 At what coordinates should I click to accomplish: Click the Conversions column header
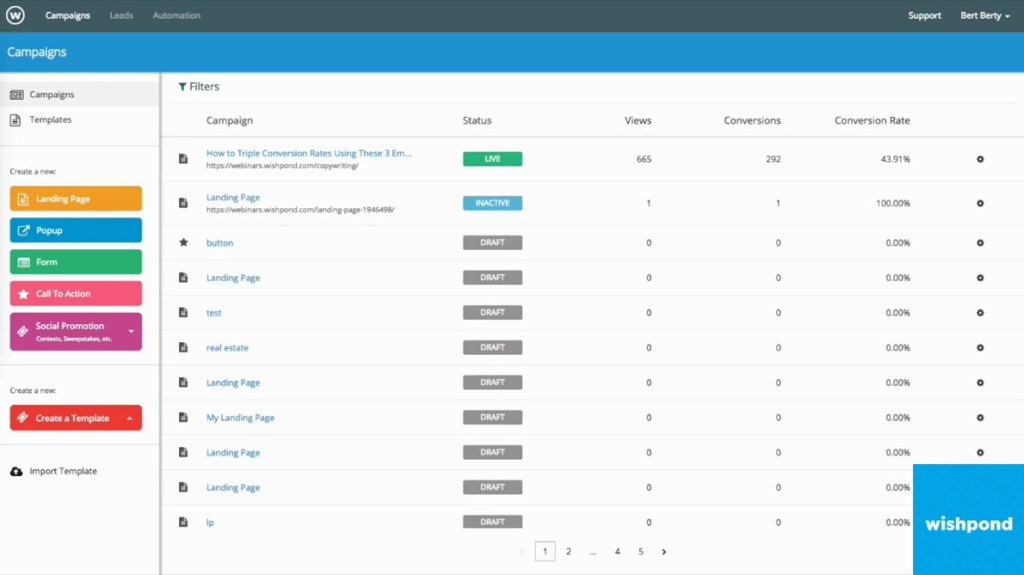click(752, 120)
